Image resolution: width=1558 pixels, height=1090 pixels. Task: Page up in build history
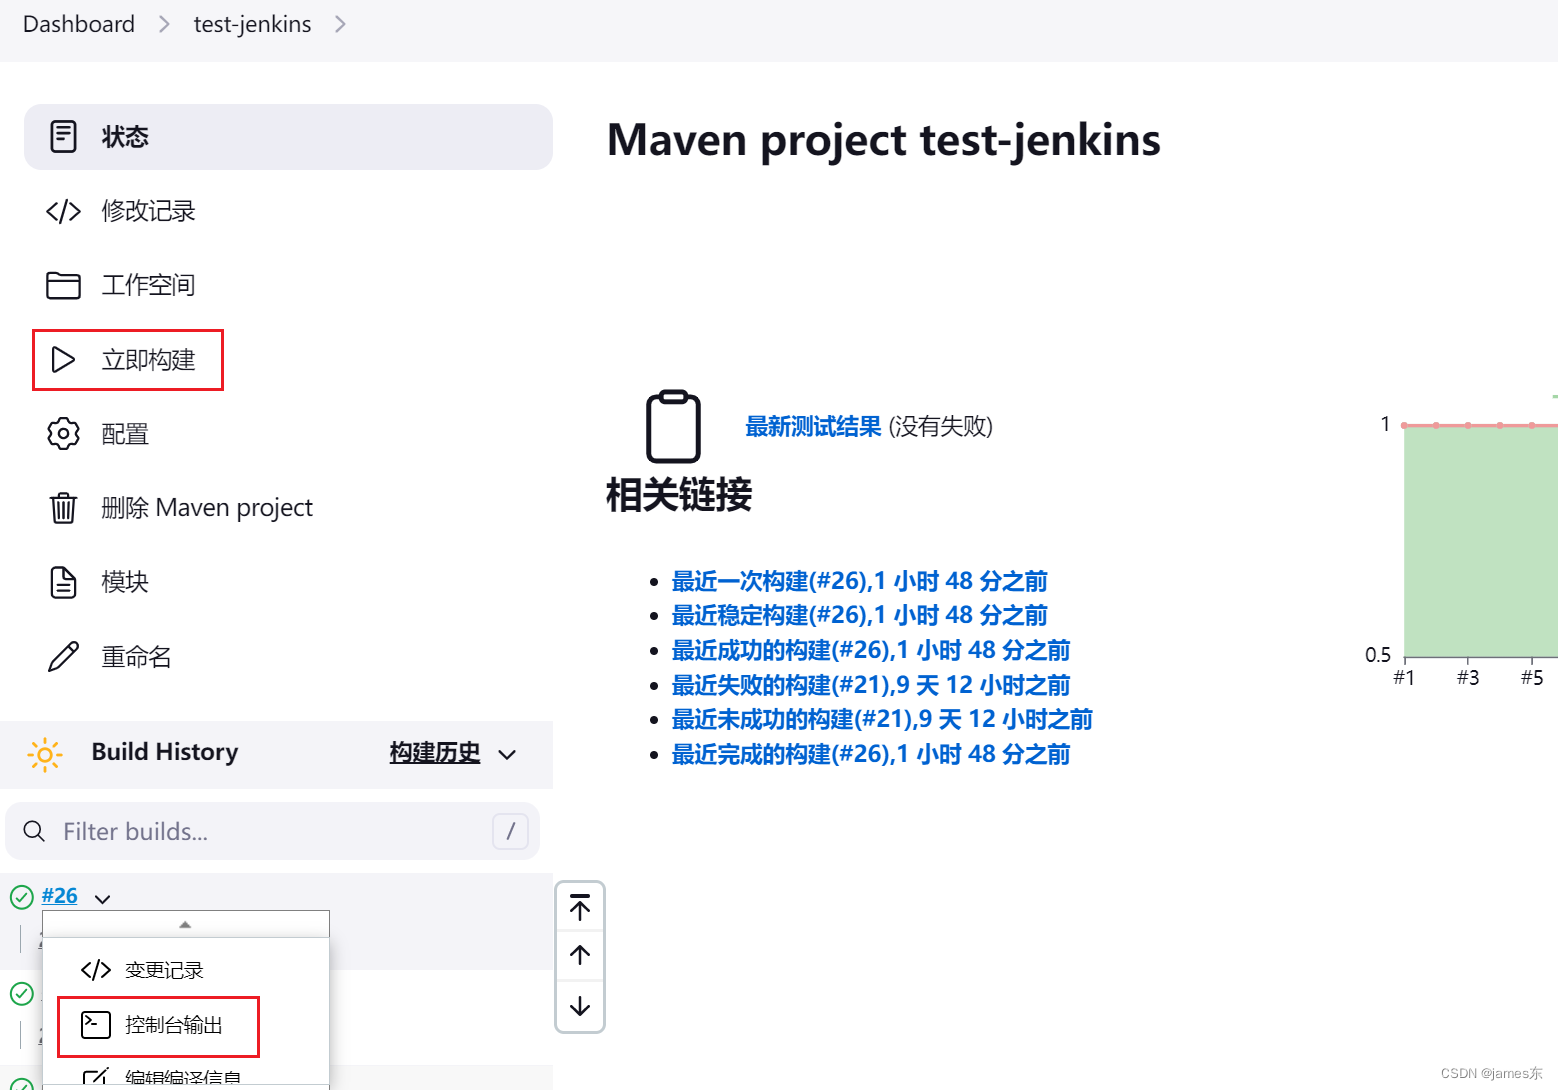click(x=580, y=955)
